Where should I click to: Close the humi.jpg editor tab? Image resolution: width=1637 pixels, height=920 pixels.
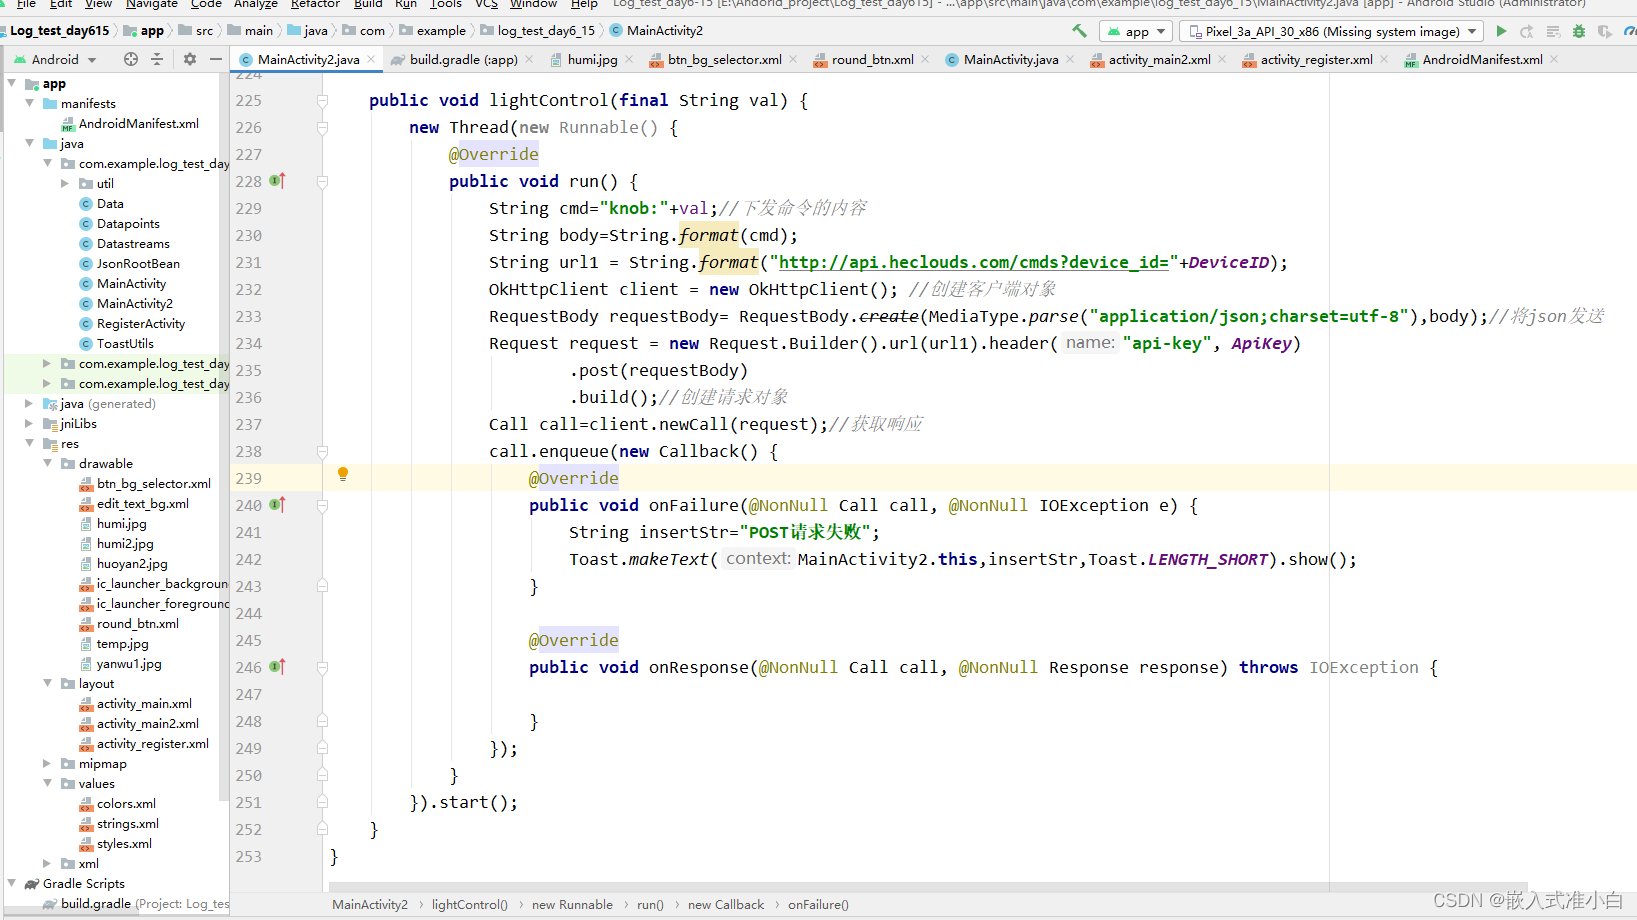[x=629, y=59]
